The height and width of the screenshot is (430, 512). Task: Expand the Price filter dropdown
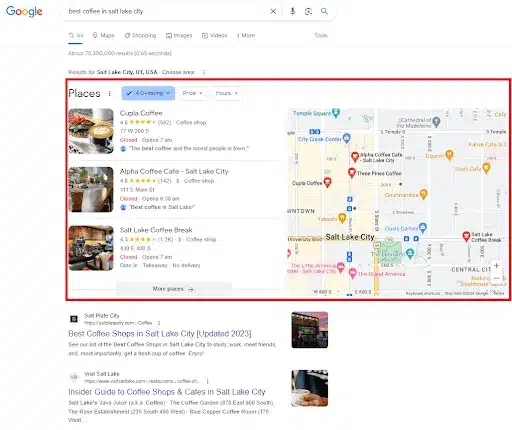(x=192, y=93)
